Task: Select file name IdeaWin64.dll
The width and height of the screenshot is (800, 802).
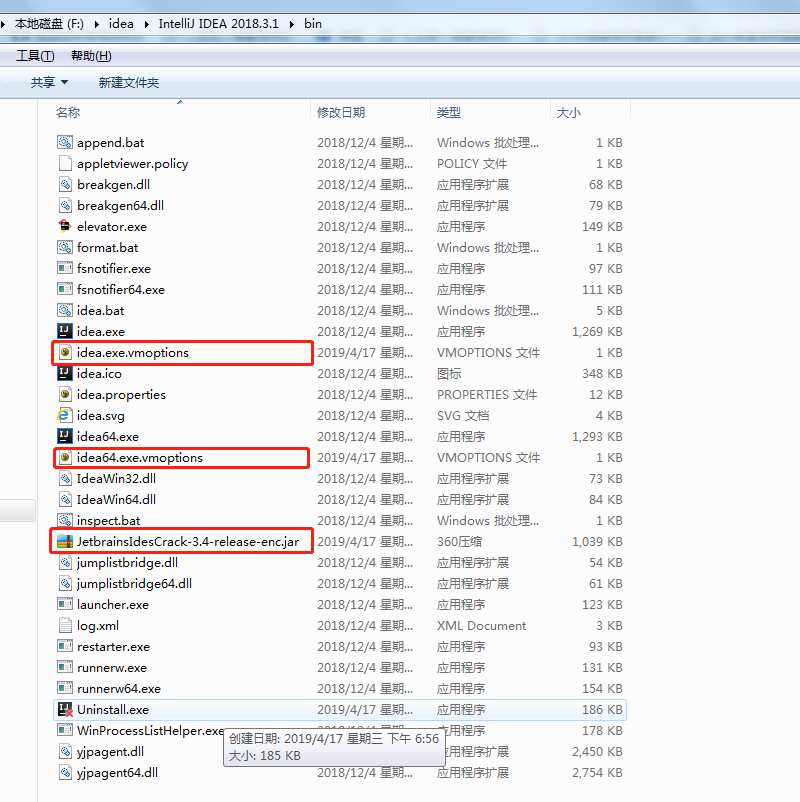Action: tap(116, 499)
